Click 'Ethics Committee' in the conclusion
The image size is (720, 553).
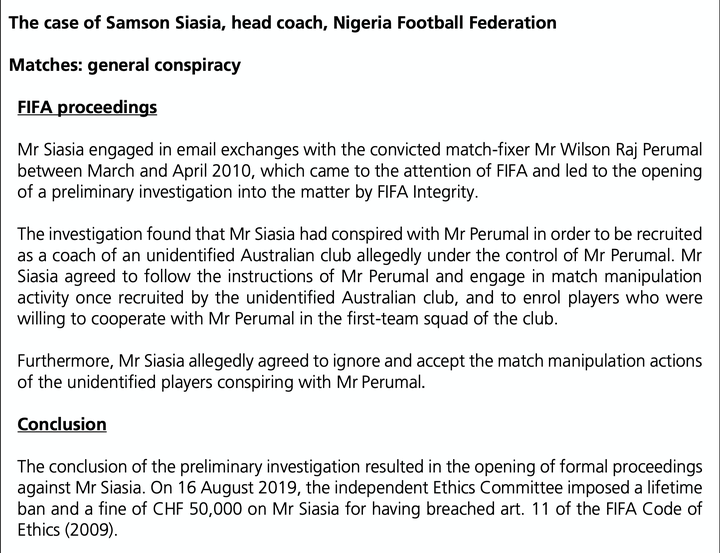coord(495,488)
